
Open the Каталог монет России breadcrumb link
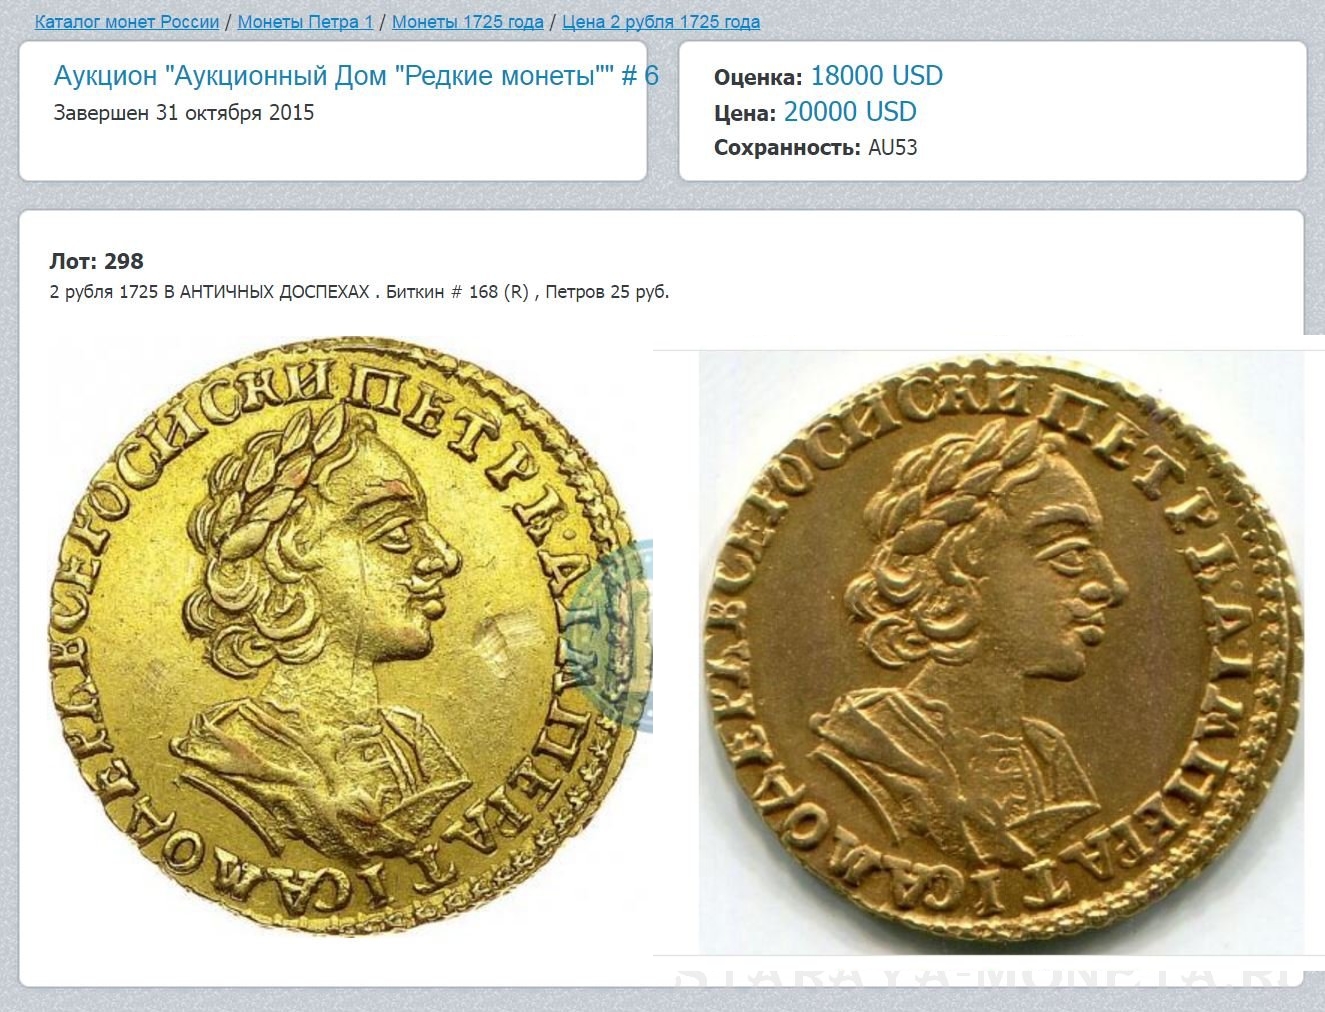click(127, 22)
